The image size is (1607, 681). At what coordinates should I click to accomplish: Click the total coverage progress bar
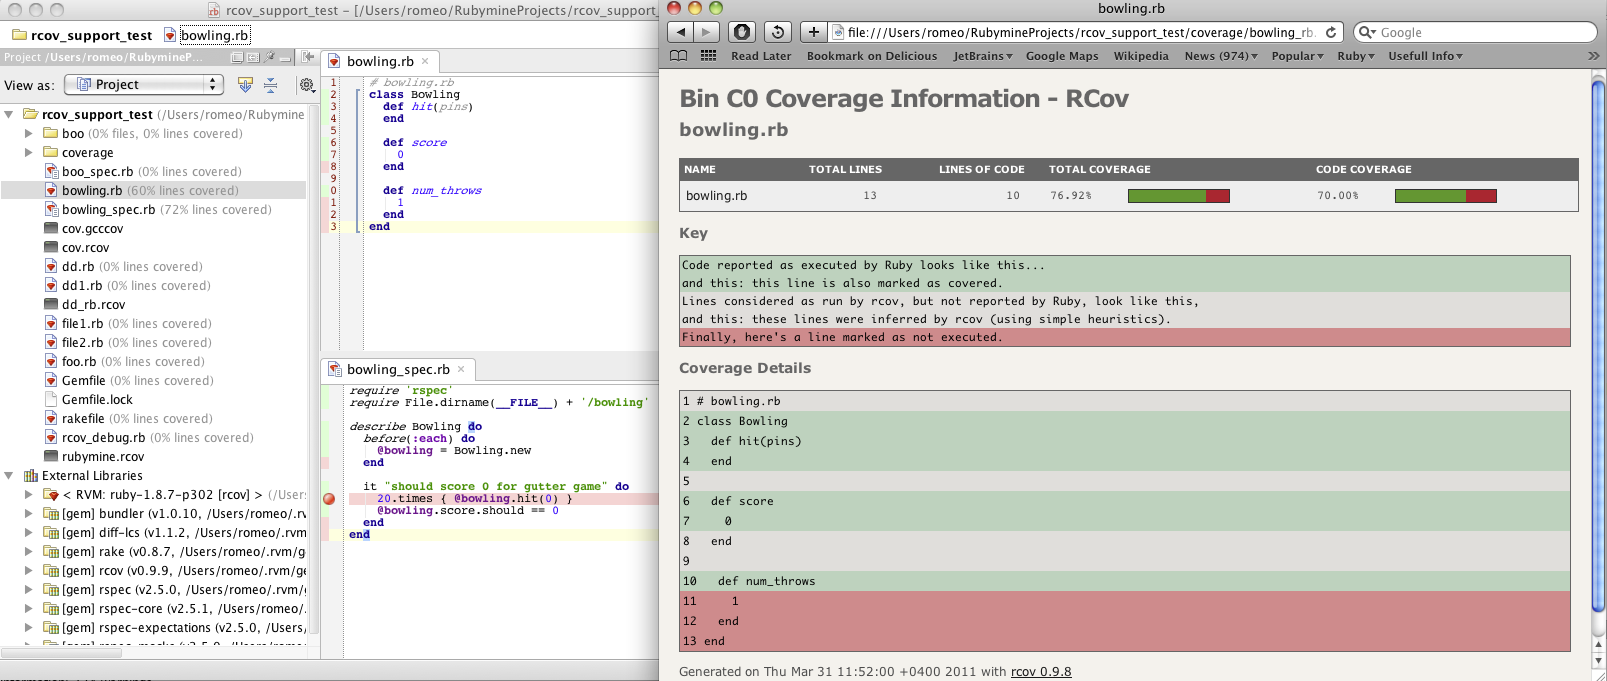click(x=1179, y=196)
